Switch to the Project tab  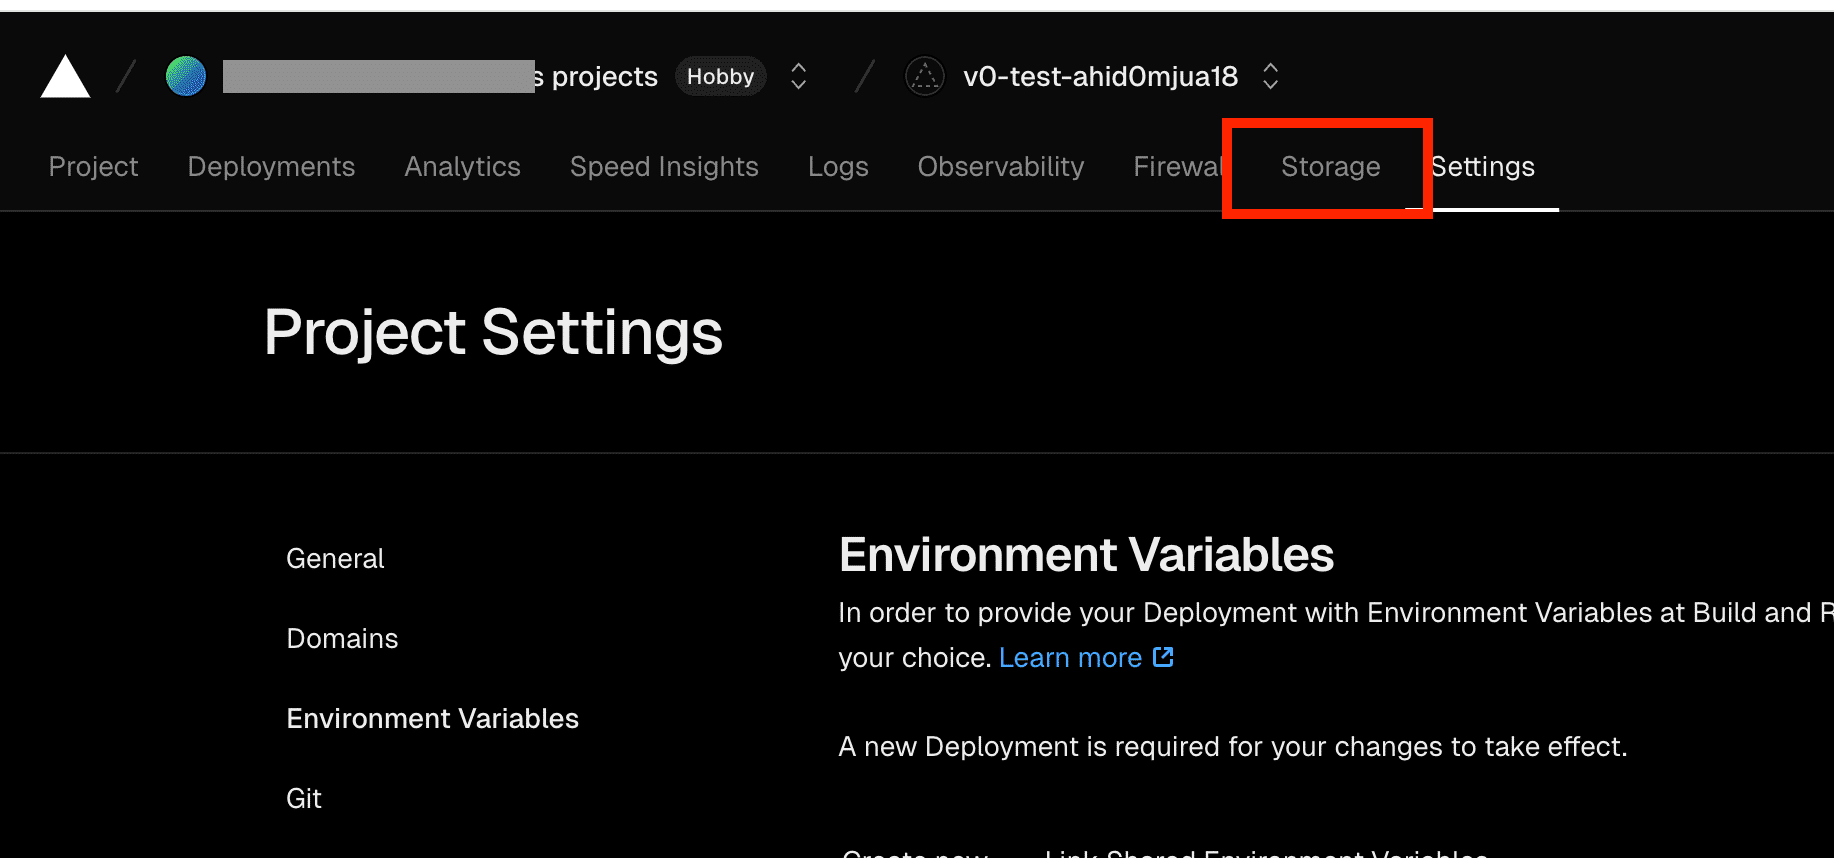[93, 167]
